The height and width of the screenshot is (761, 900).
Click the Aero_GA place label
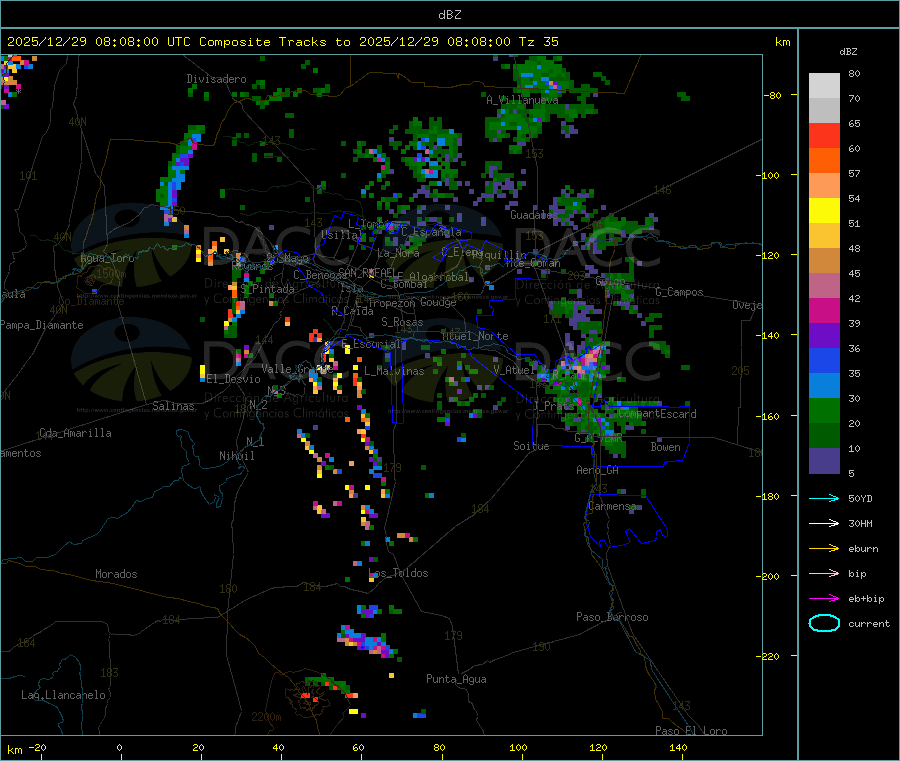[598, 470]
